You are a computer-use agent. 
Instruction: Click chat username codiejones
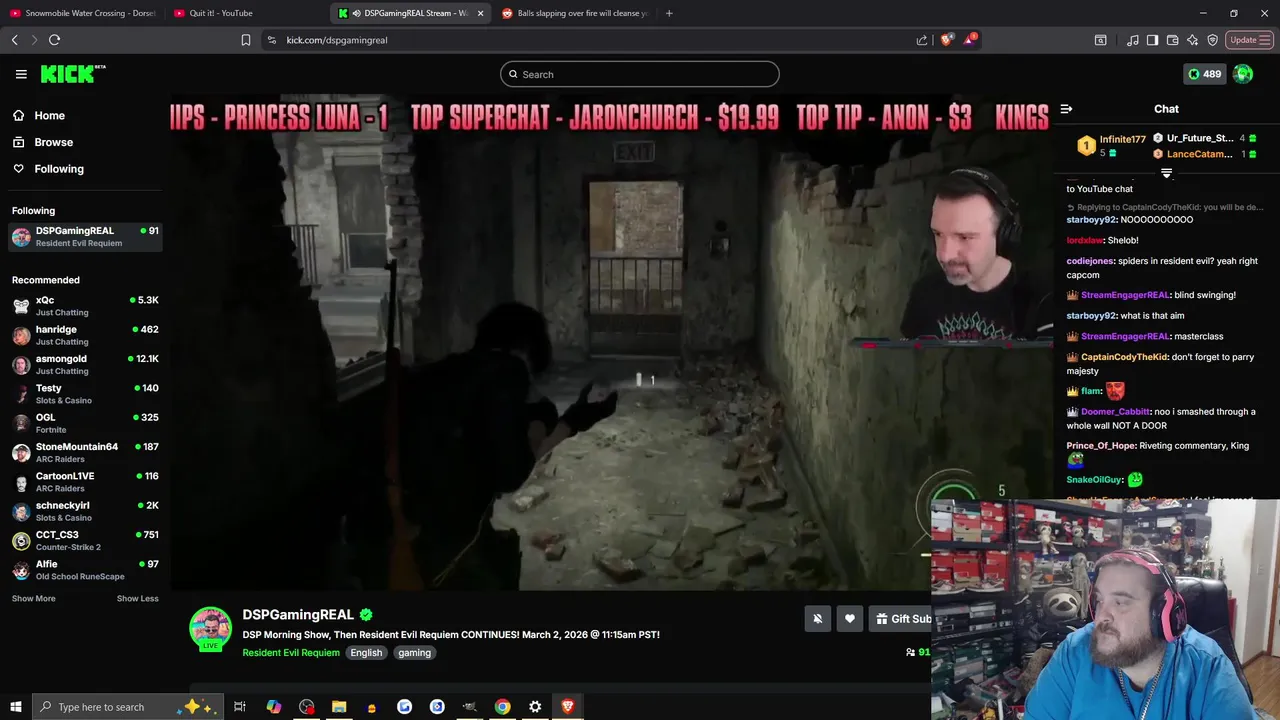1090,261
